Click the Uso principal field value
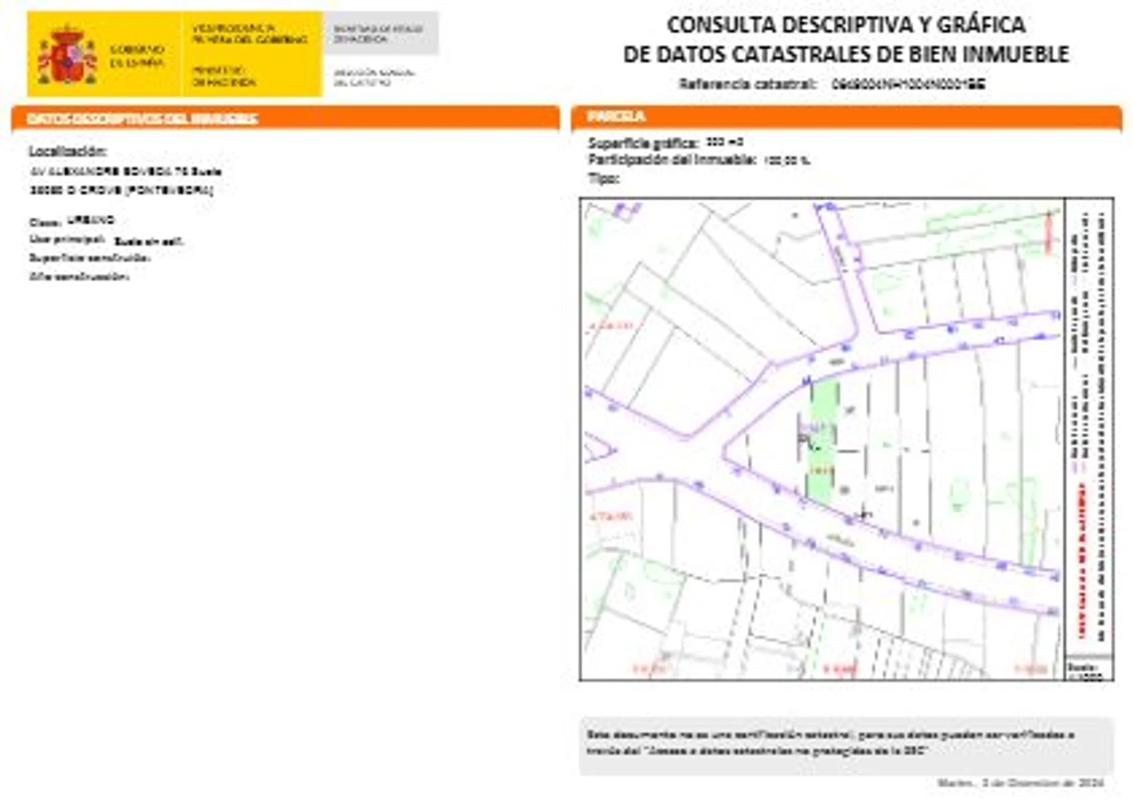 pyautogui.click(x=149, y=241)
